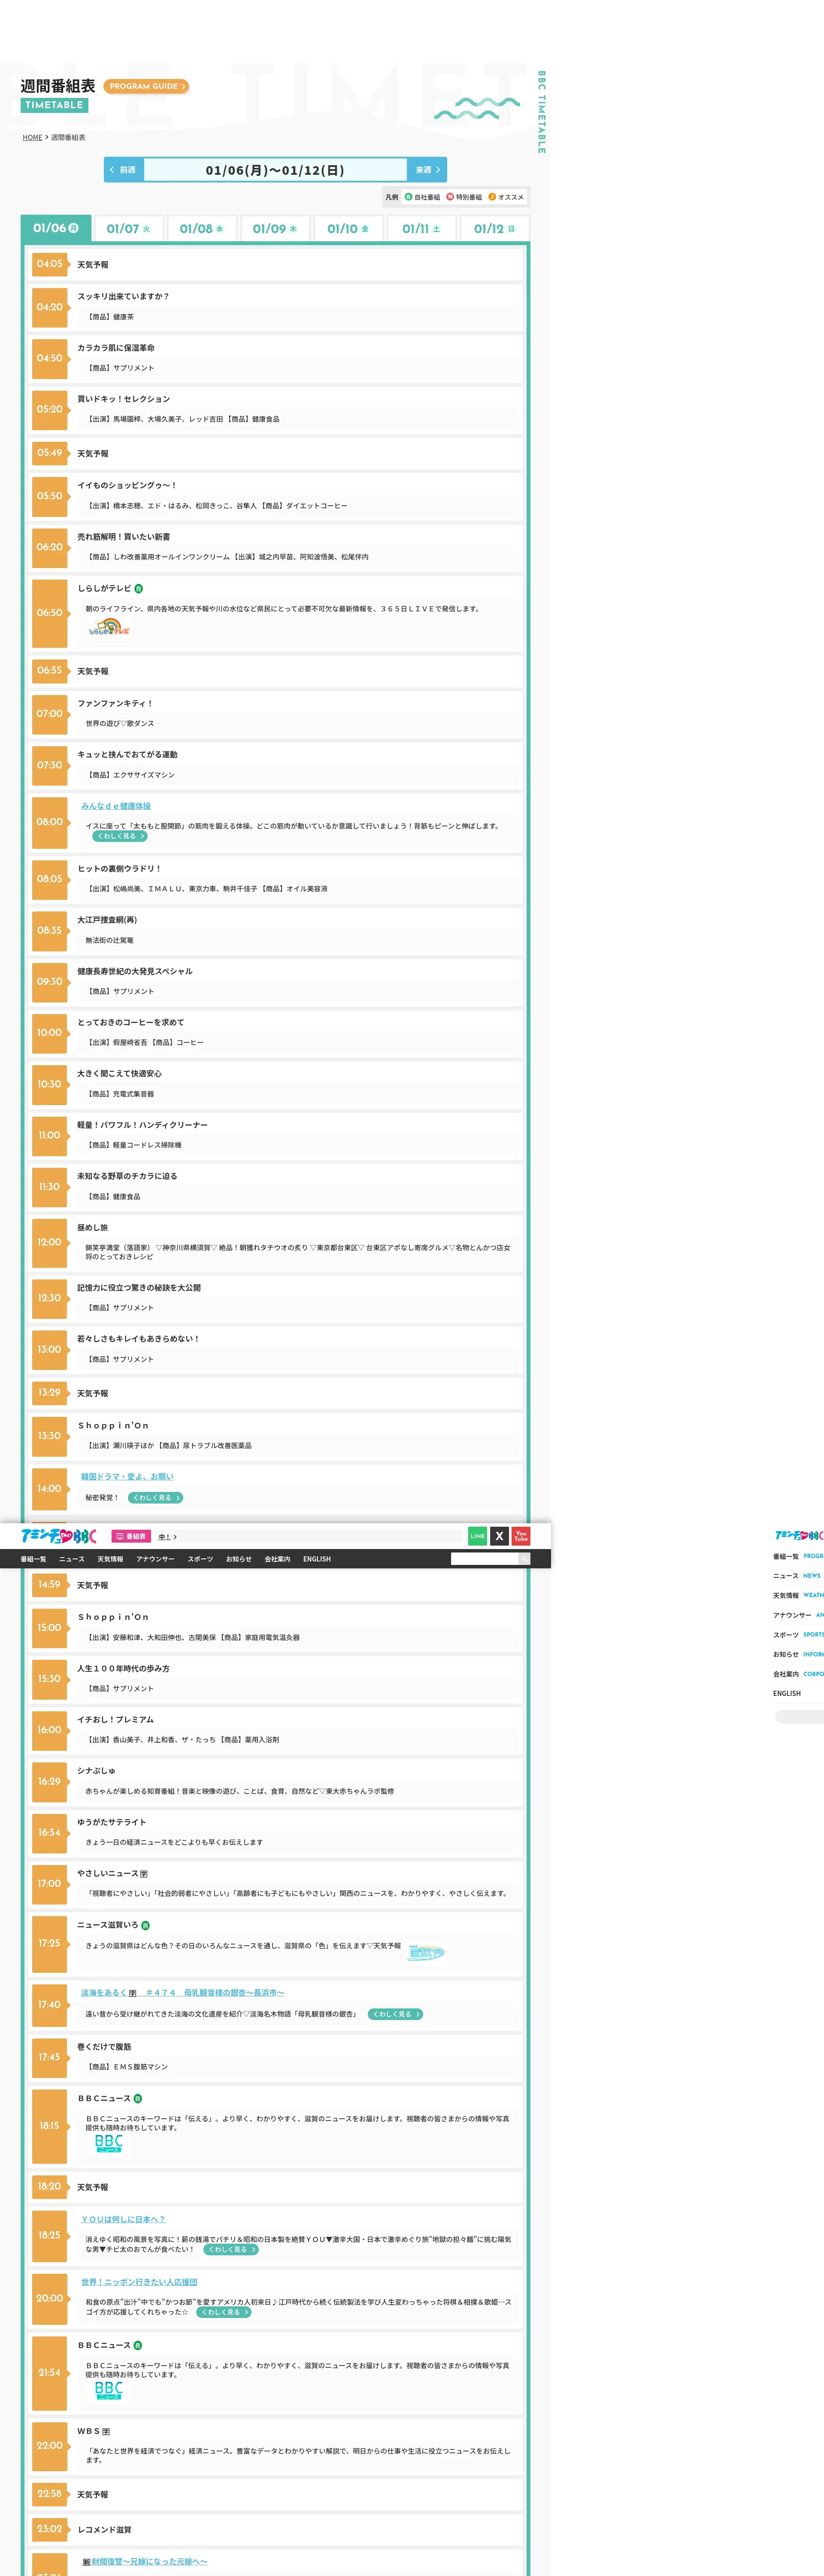
Task: Open 天気情報 in navigation bar
Action: (x=110, y=1559)
